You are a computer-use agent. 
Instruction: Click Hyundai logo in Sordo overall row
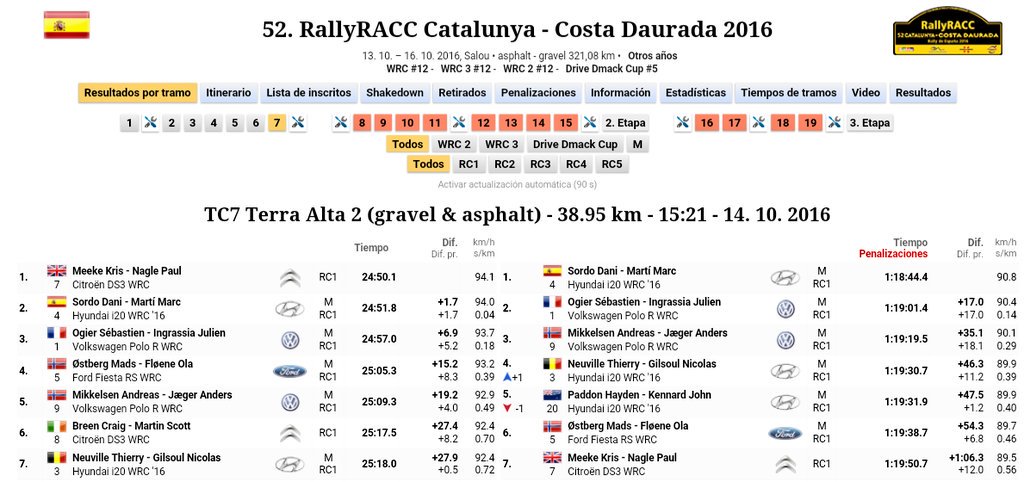click(x=785, y=278)
